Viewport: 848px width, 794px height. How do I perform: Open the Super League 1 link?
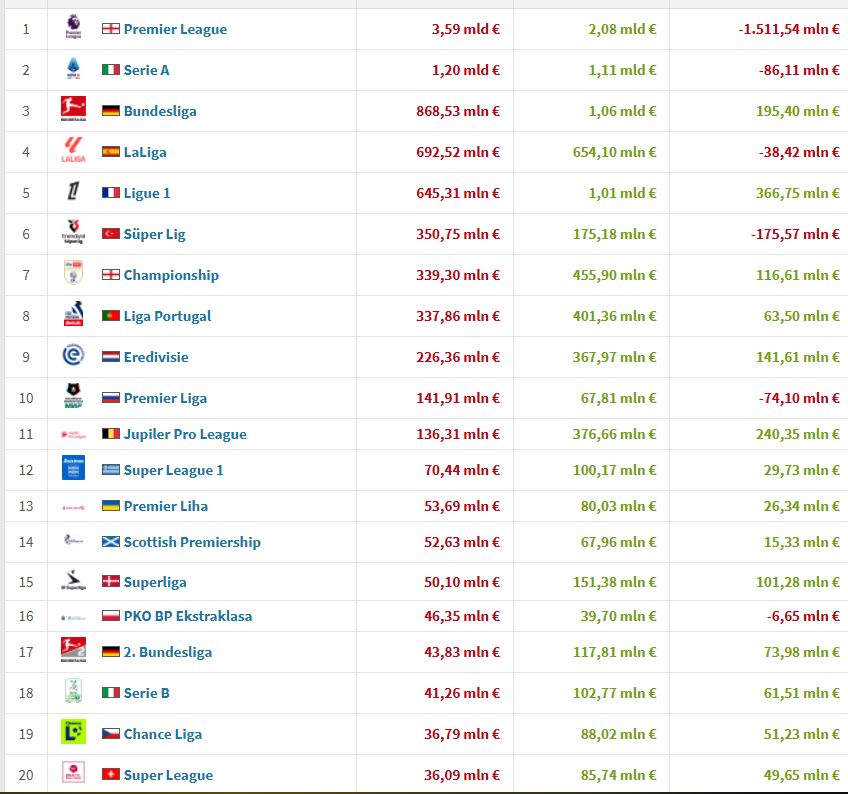coord(174,470)
